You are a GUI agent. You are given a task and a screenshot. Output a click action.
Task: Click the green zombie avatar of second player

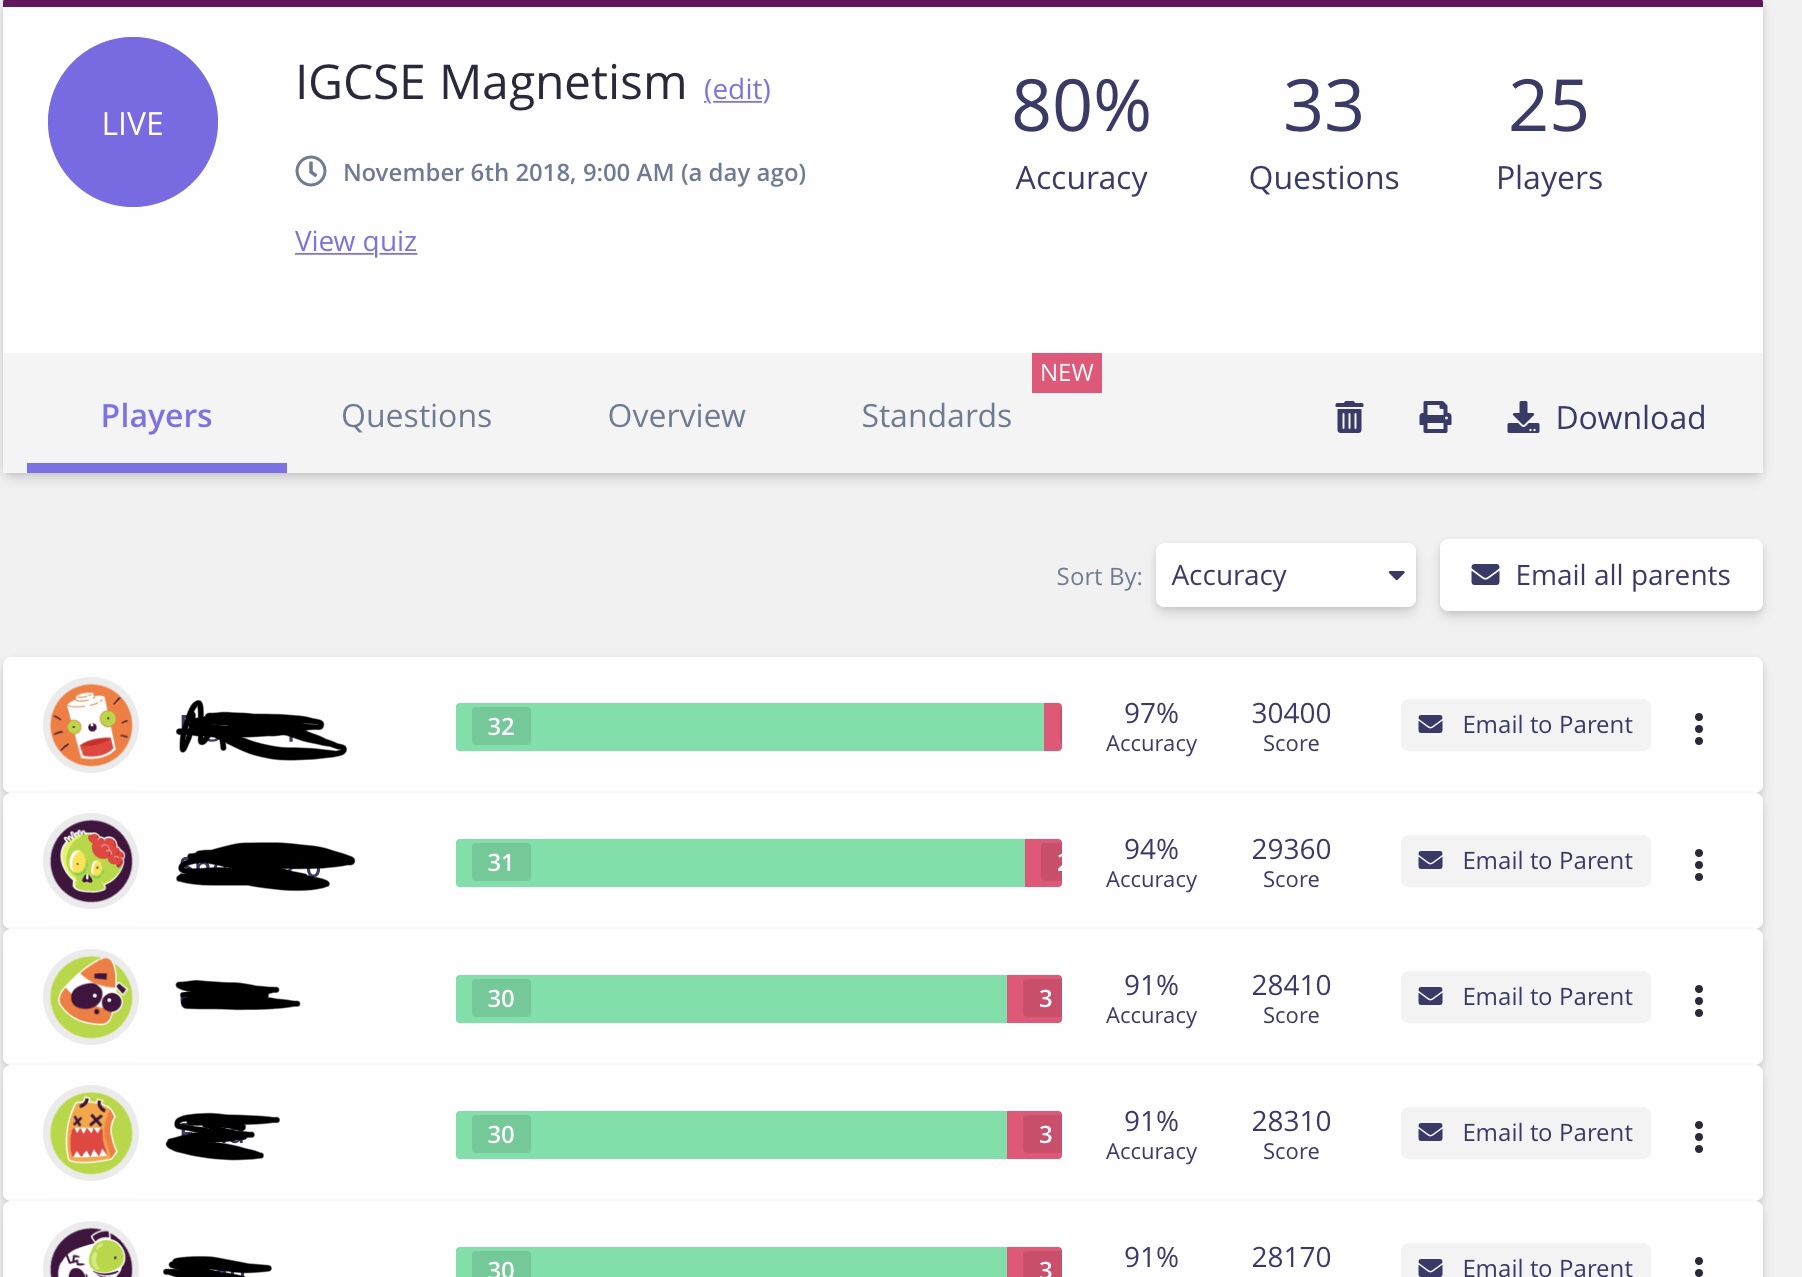pyautogui.click(x=91, y=861)
